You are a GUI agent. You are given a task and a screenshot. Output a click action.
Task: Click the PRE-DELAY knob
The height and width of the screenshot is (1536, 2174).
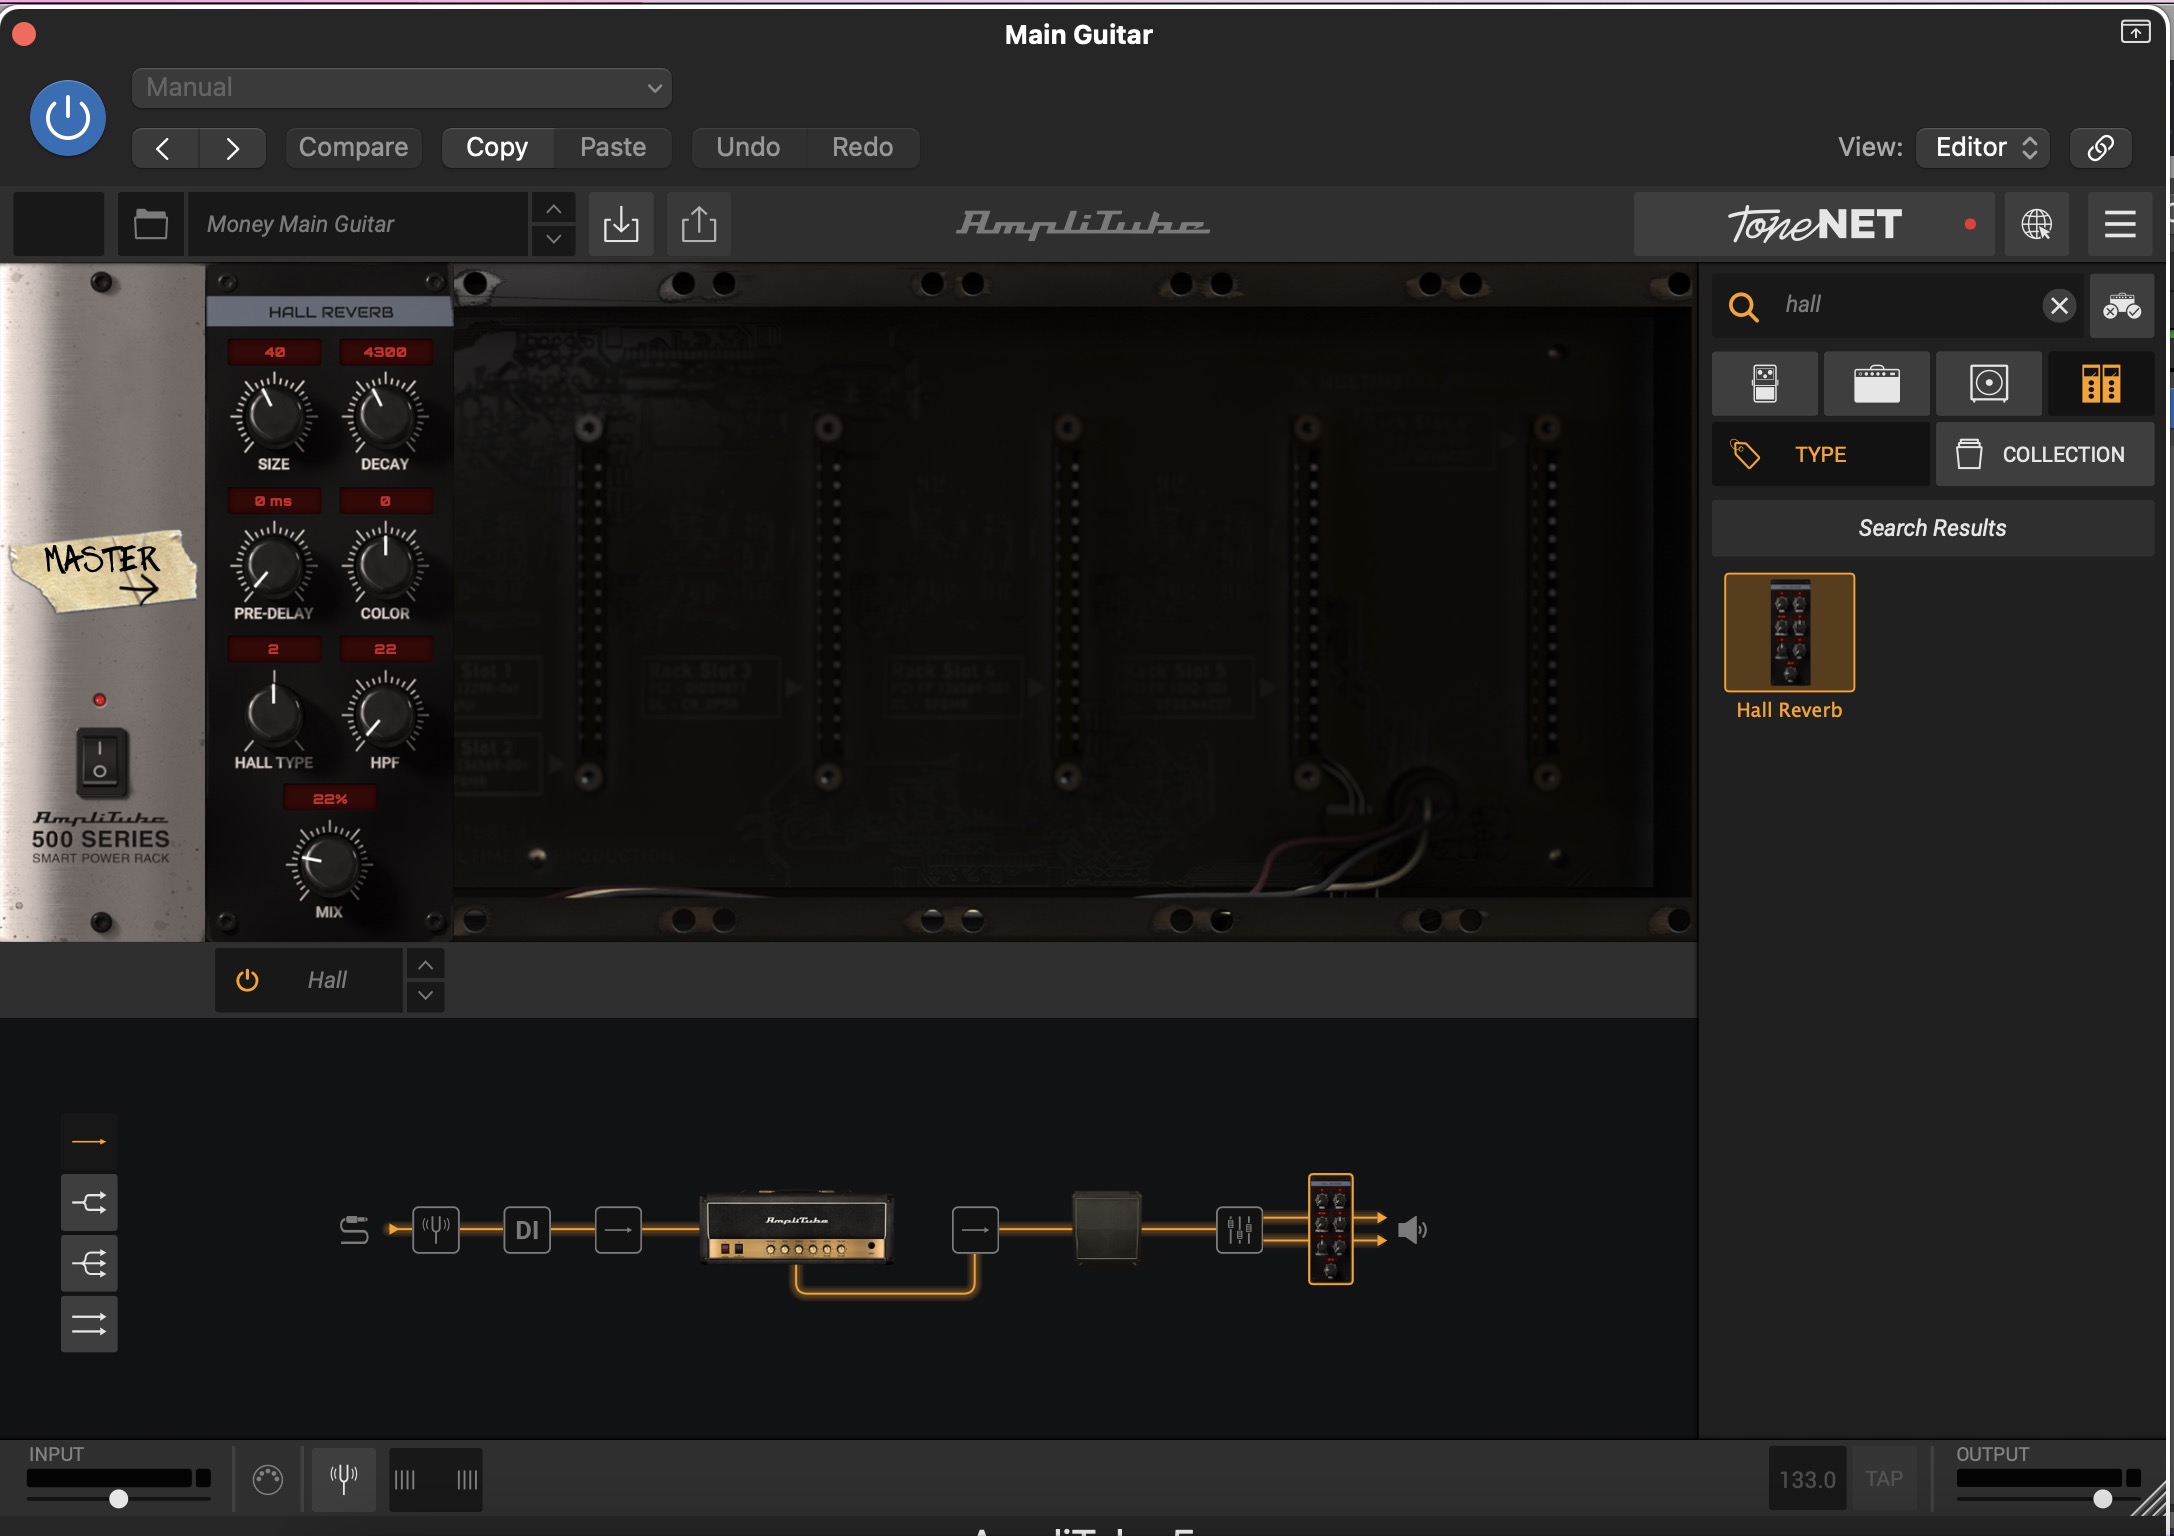[x=273, y=564]
